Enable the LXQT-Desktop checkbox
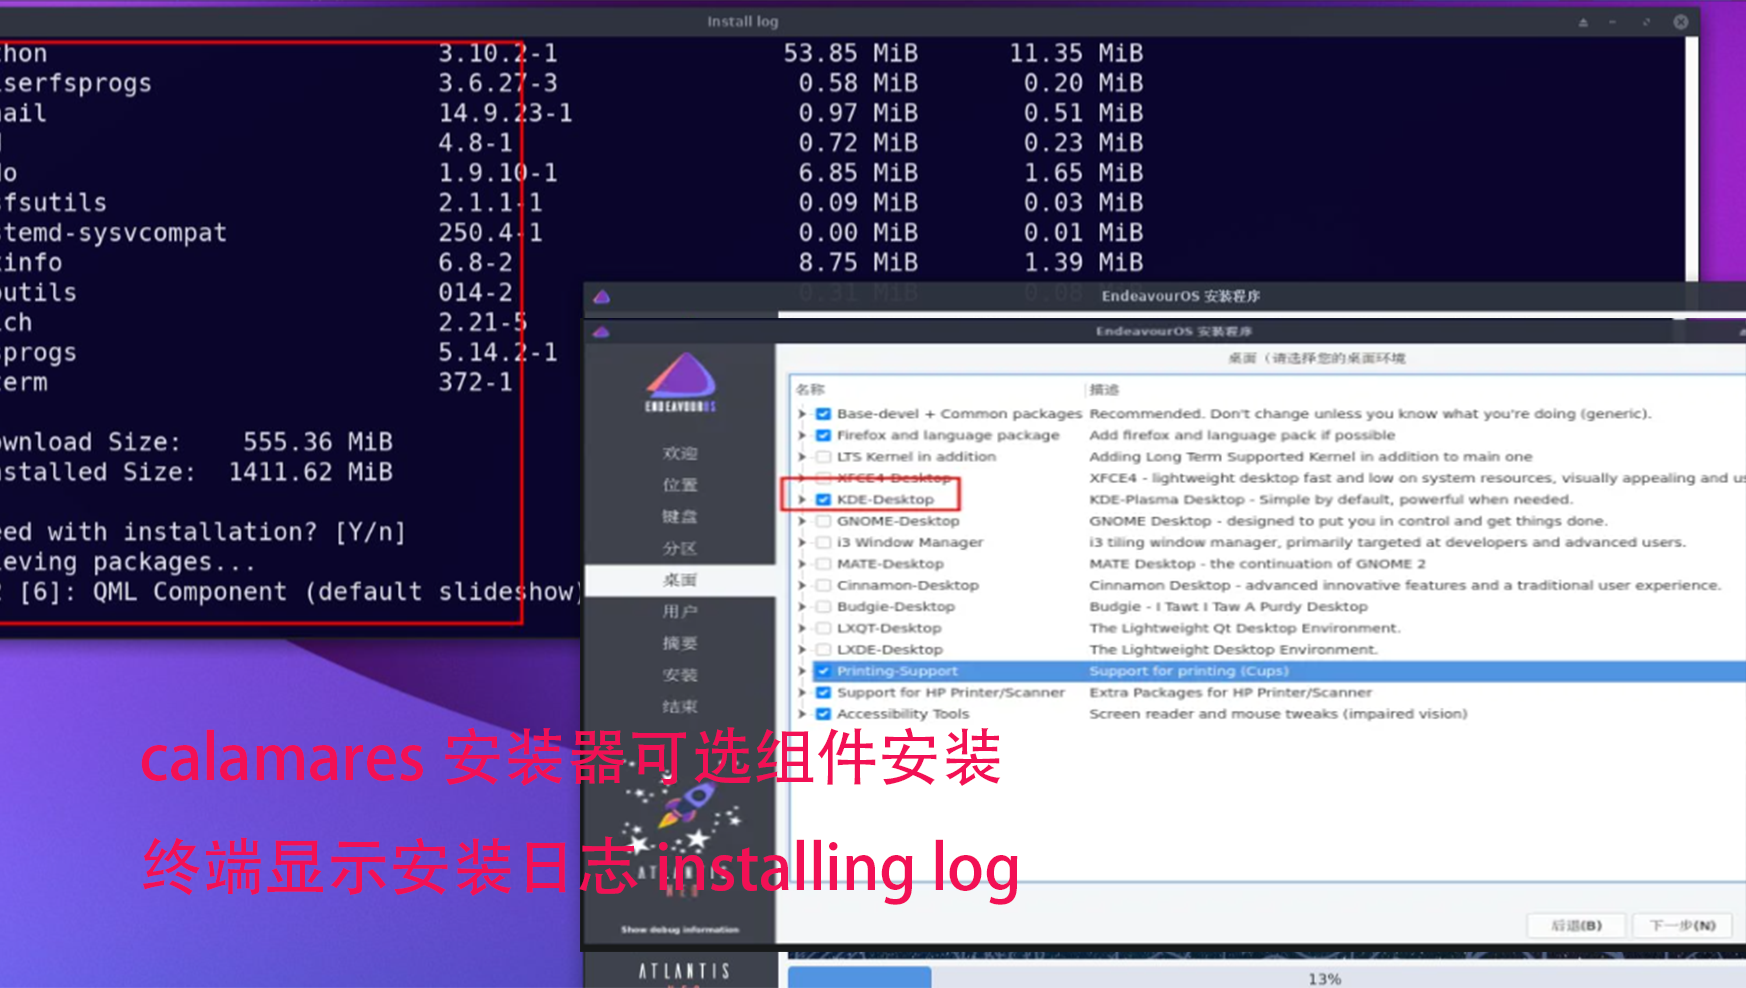This screenshot has width=1746, height=988. pyautogui.click(x=823, y=629)
